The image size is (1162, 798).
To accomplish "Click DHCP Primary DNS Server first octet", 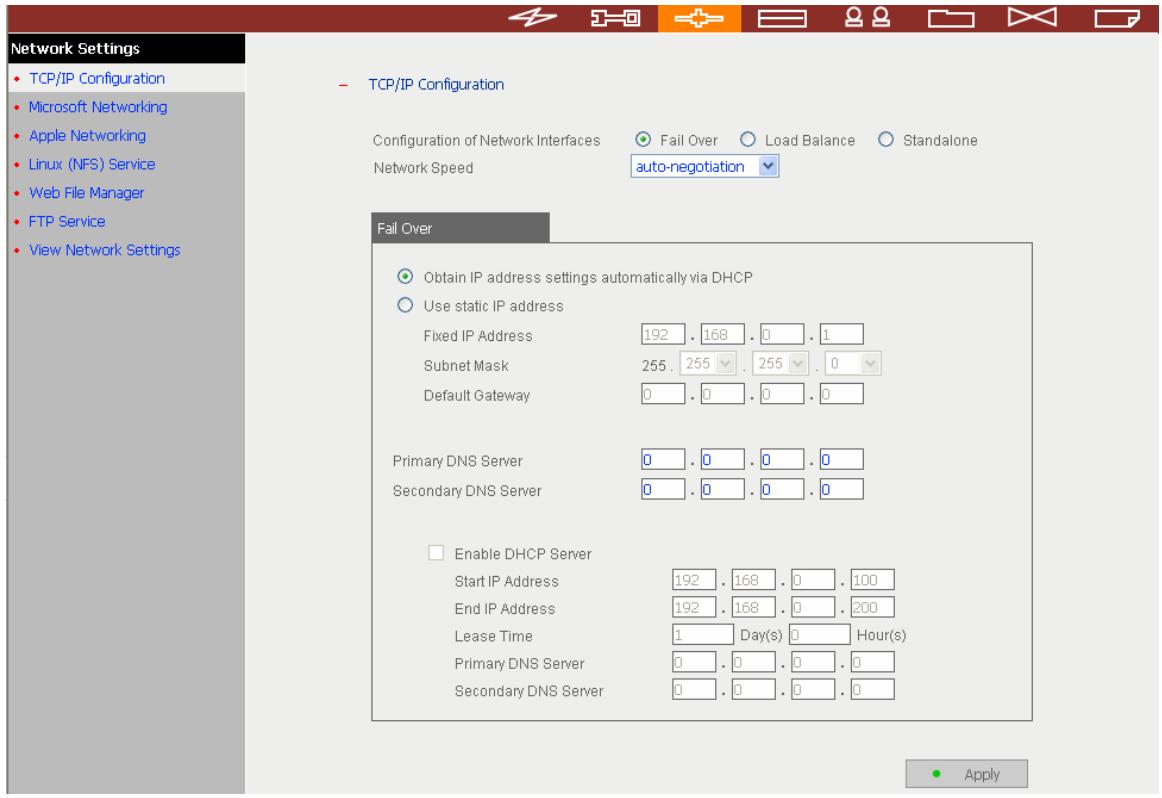I will tap(694, 662).
